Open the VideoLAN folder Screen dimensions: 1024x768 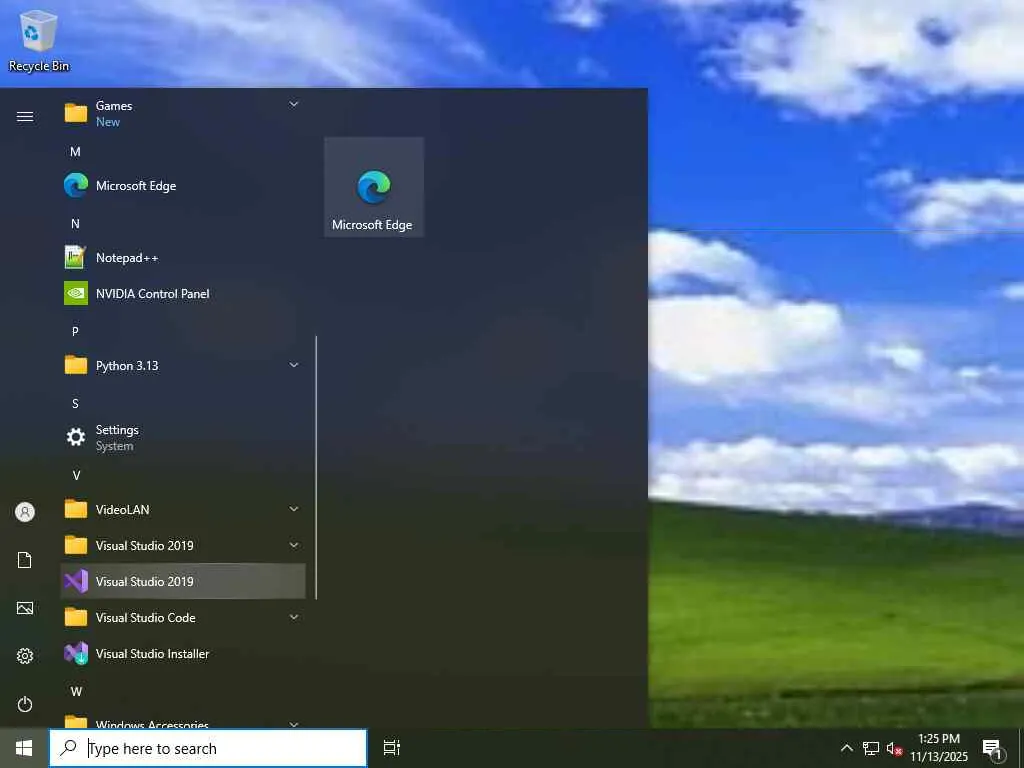pyautogui.click(x=182, y=509)
